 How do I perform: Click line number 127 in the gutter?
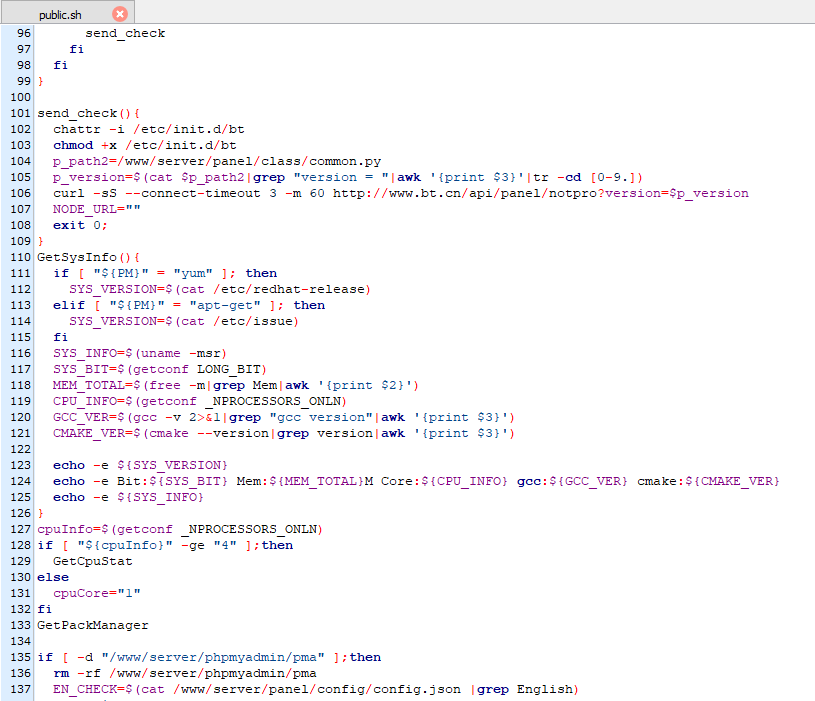pyautogui.click(x=20, y=529)
